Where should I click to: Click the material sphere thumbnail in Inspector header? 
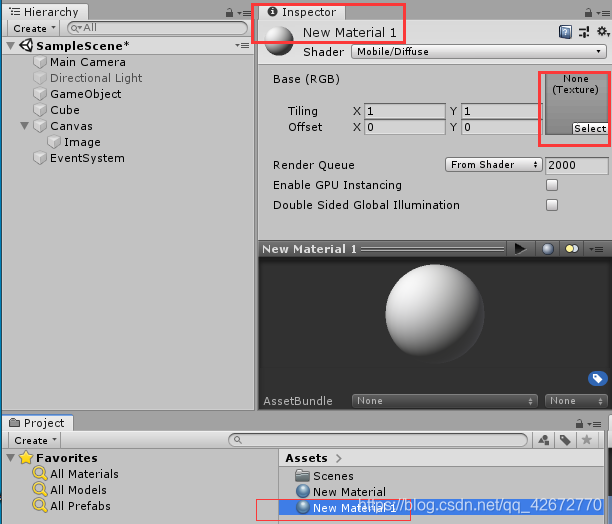(x=279, y=41)
